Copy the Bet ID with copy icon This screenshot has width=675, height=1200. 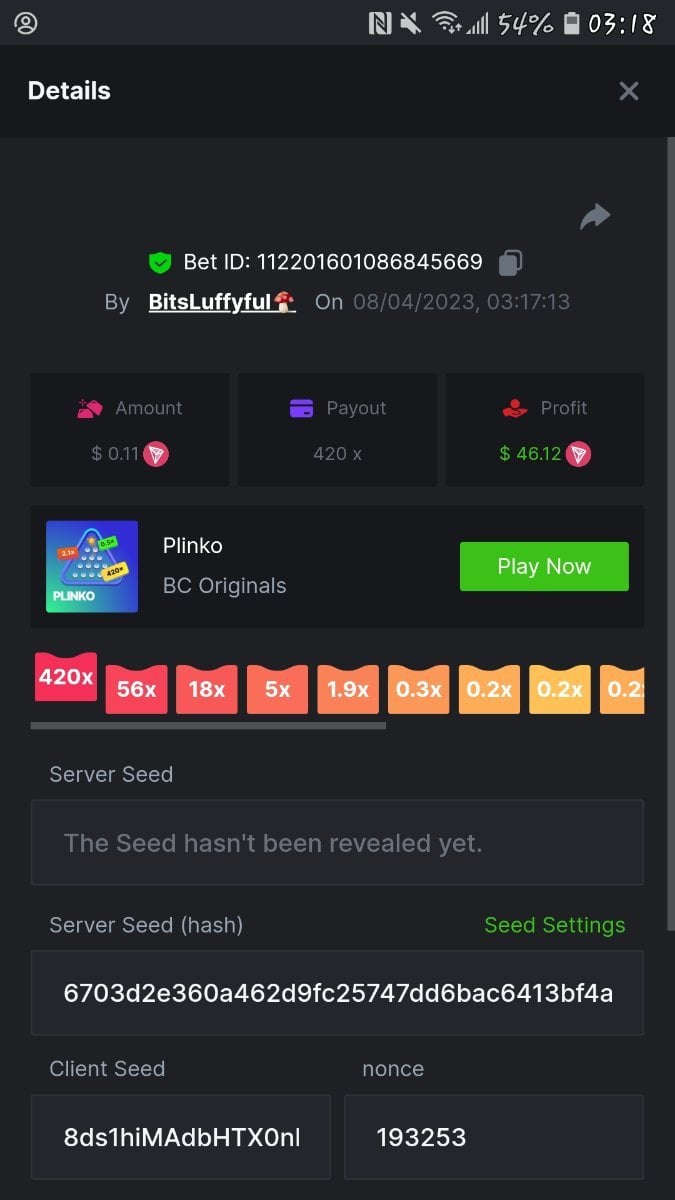[x=510, y=262]
